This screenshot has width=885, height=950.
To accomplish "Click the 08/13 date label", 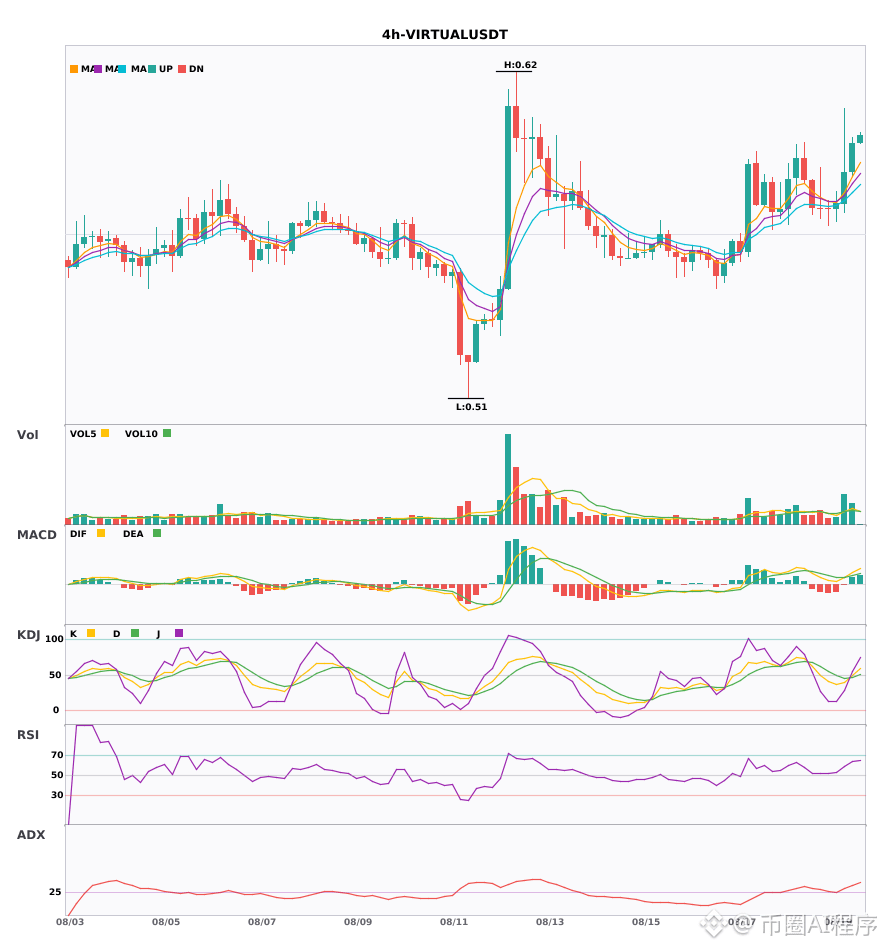I will pos(550,922).
